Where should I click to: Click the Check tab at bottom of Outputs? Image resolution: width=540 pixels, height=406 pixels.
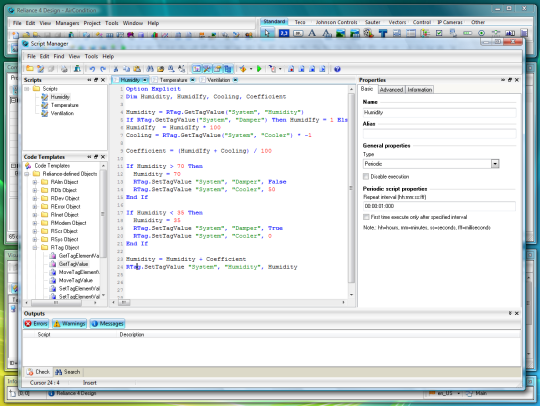(39, 372)
